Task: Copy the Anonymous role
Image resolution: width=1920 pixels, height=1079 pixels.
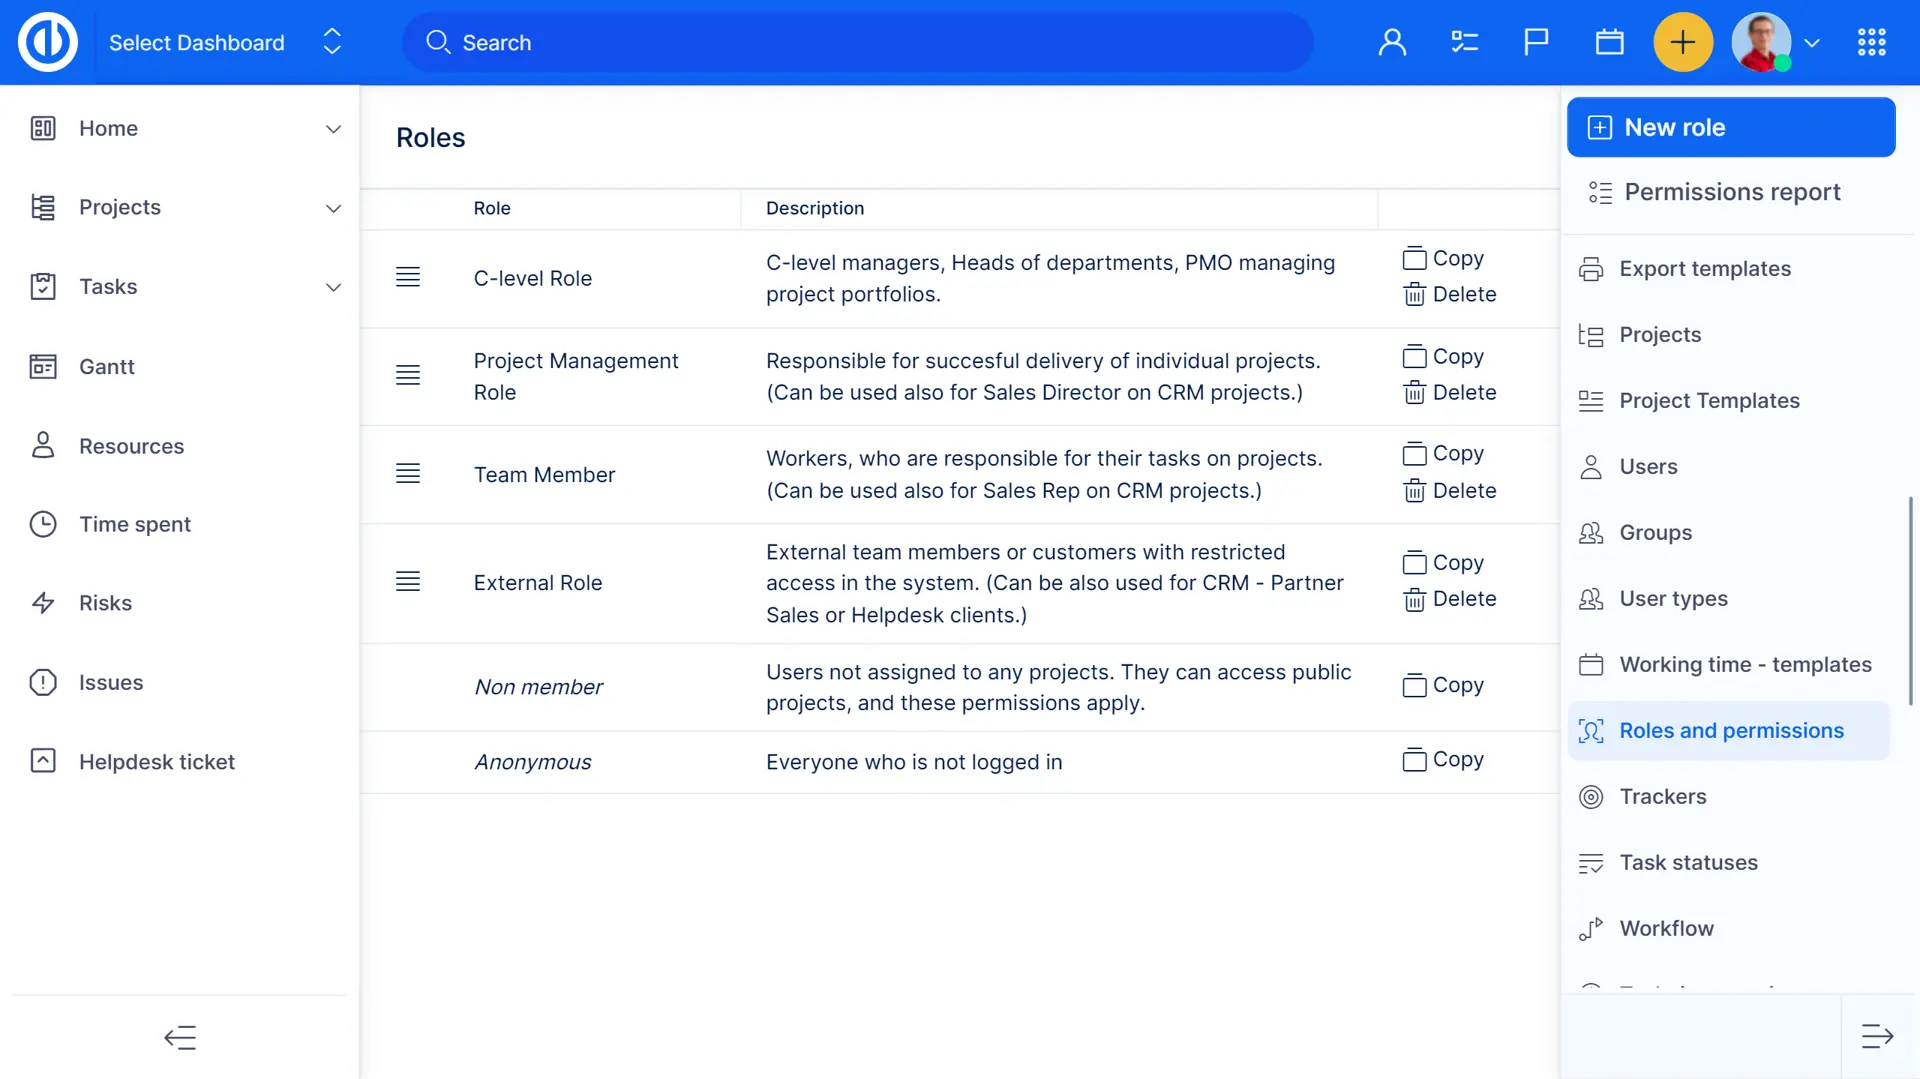Action: 1443,760
